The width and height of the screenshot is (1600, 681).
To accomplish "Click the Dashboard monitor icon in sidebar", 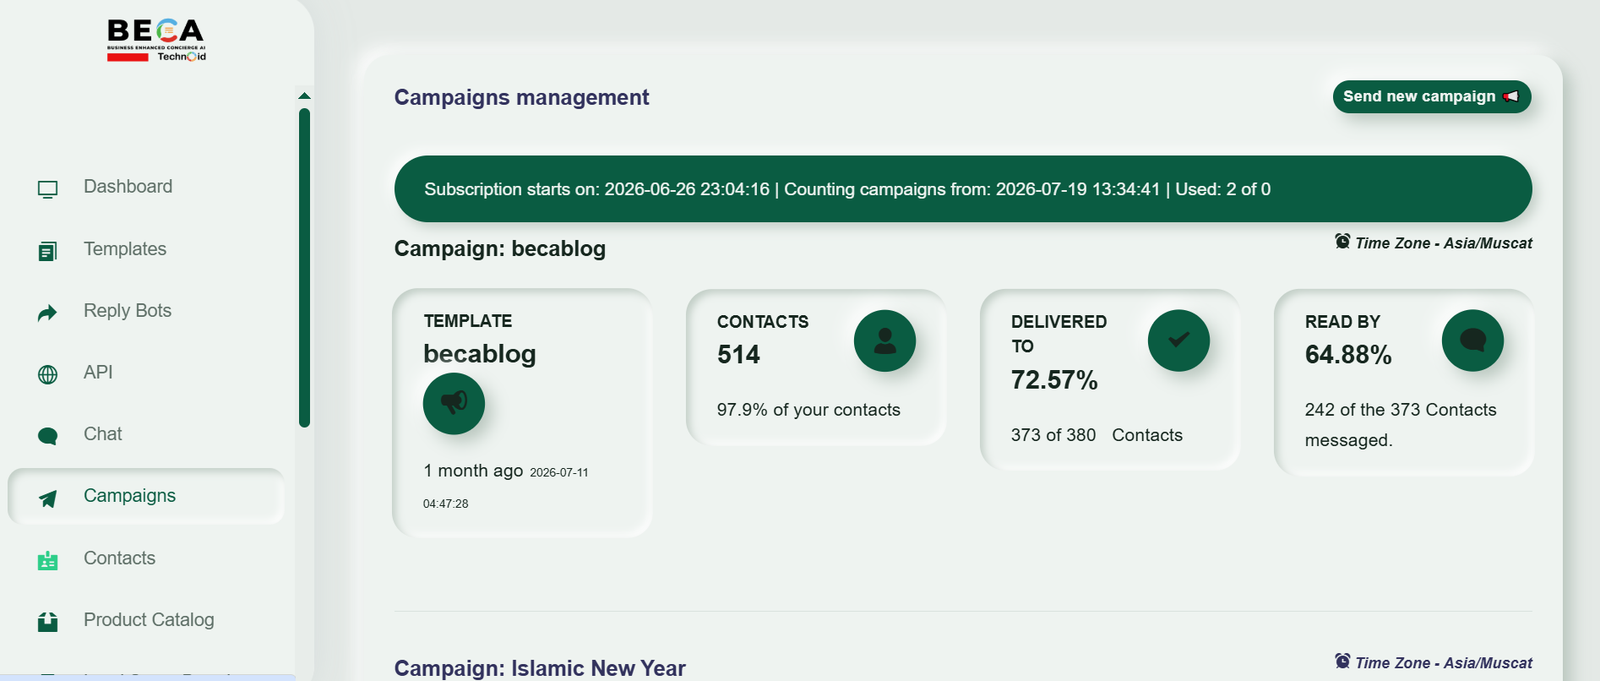I will point(48,189).
